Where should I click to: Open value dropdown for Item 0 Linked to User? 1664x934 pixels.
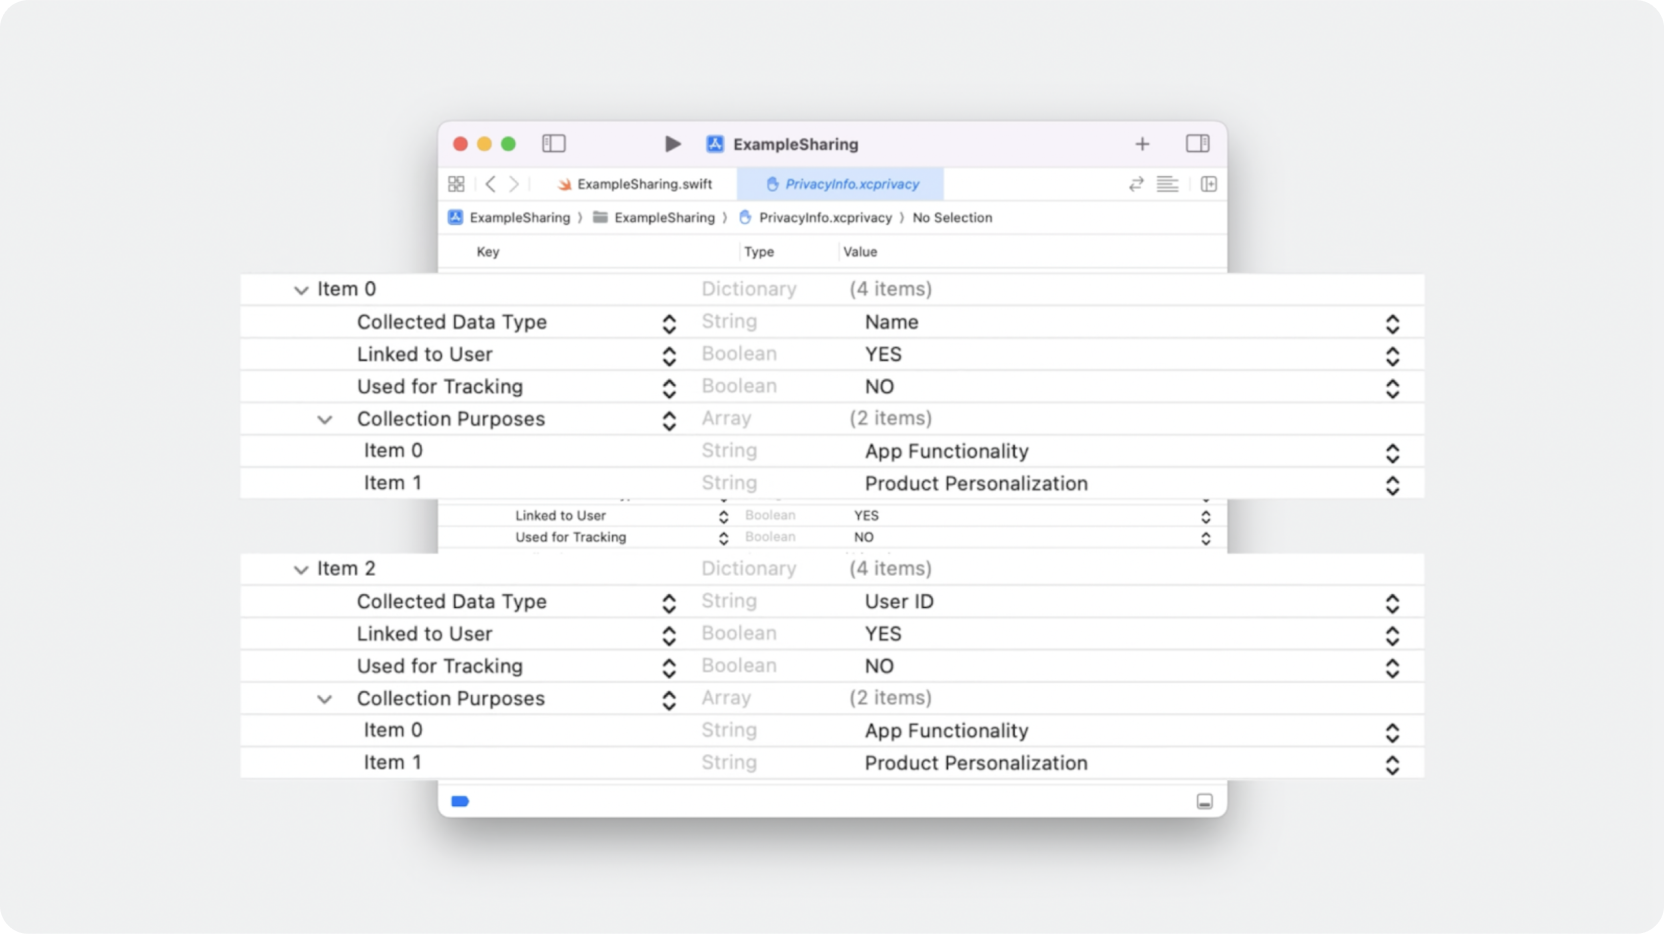point(1392,355)
